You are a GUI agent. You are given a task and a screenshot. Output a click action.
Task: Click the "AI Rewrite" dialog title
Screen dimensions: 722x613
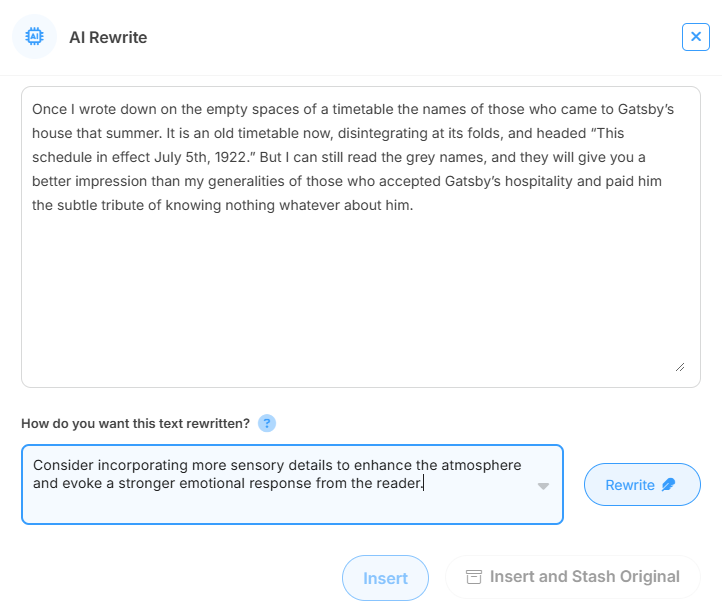(108, 37)
